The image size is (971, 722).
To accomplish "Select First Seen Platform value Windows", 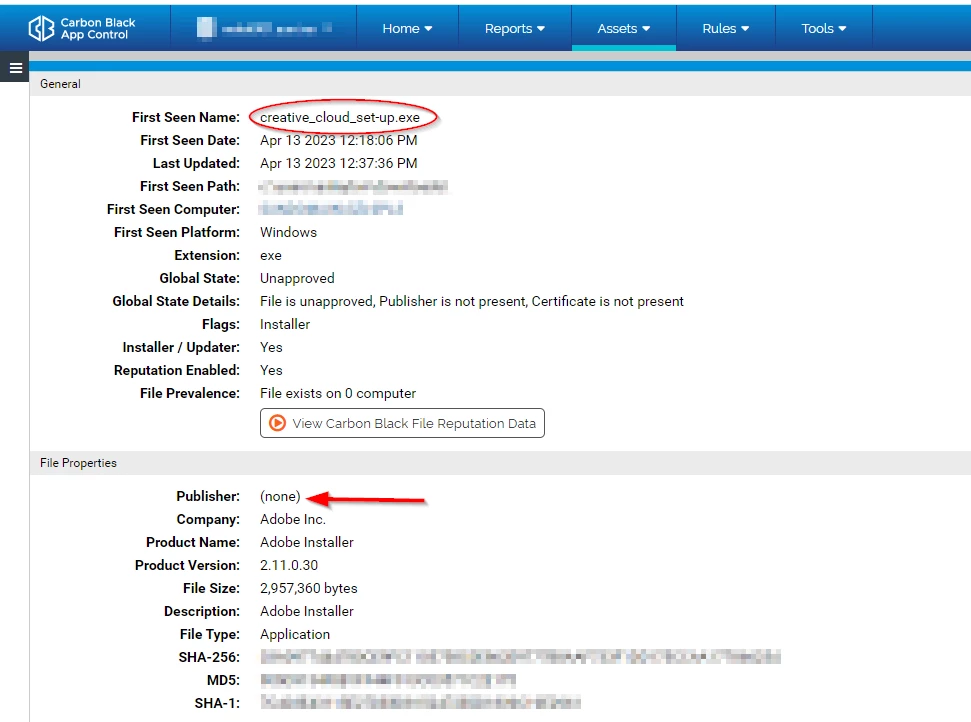I will tap(289, 232).
